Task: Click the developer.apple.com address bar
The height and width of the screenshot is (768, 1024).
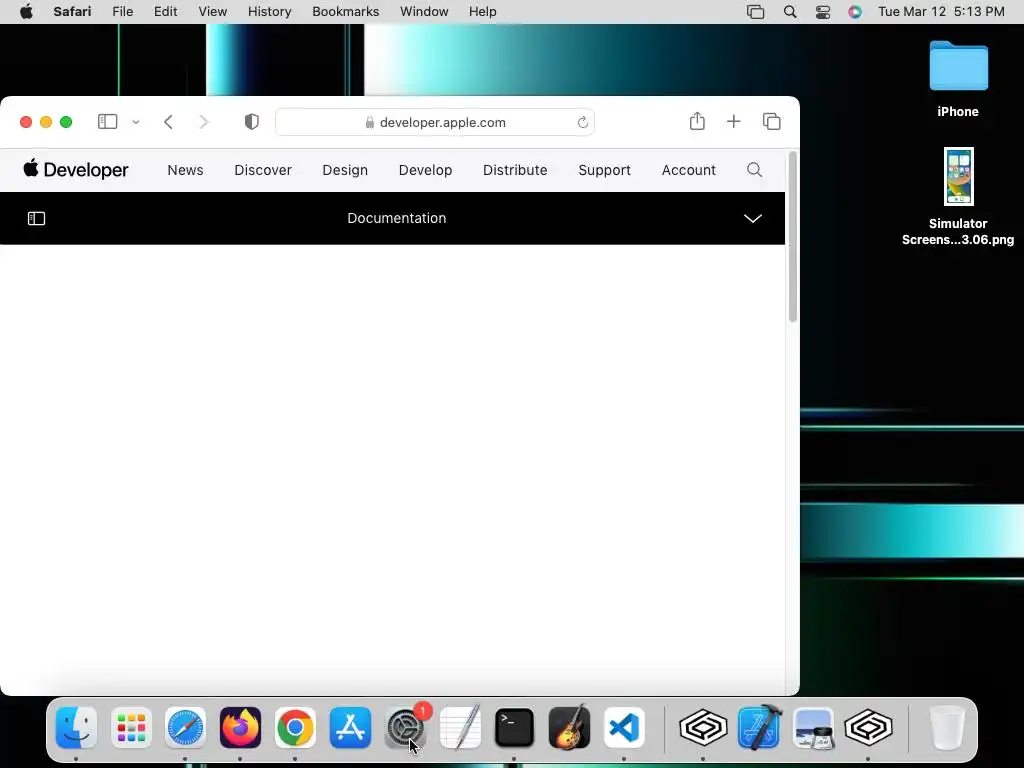Action: (435, 122)
